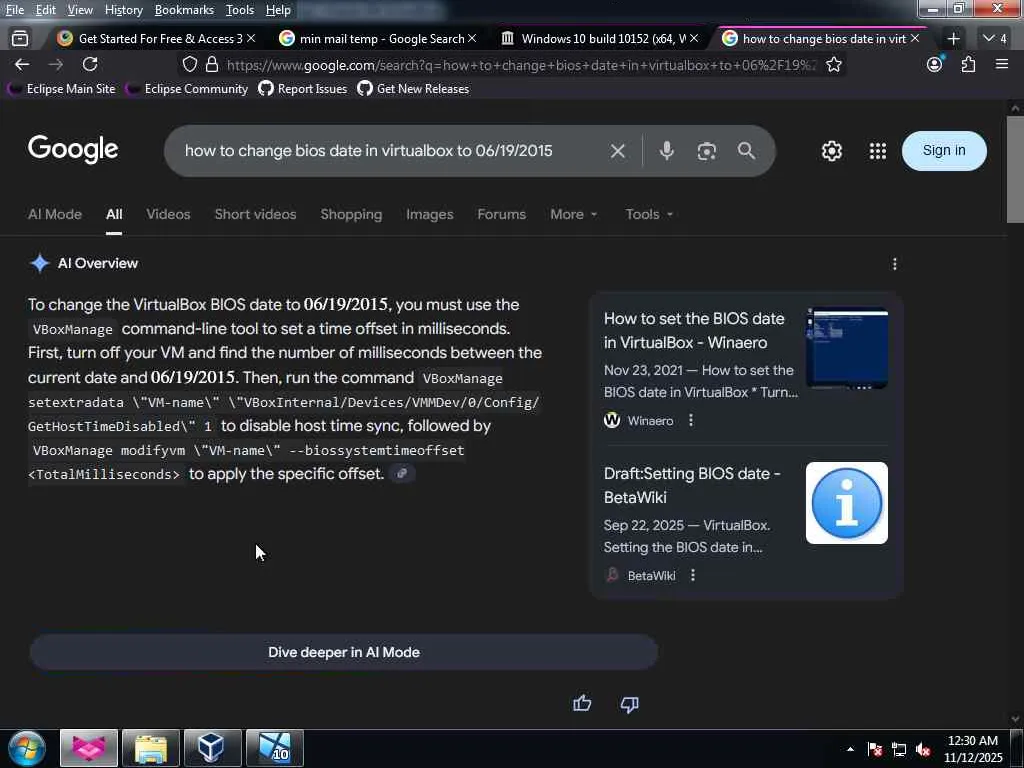
Task: Open the Firefox View tab overview icon
Action: point(20,39)
